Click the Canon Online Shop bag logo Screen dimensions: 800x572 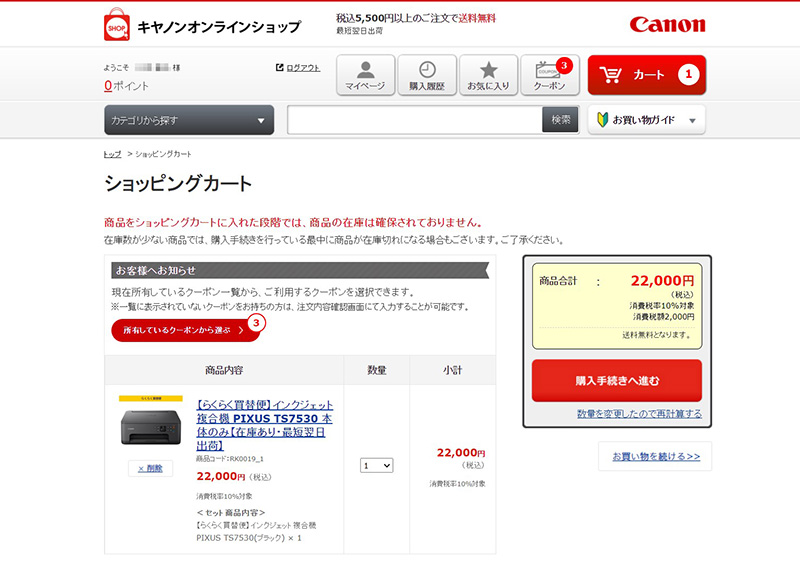[116, 24]
